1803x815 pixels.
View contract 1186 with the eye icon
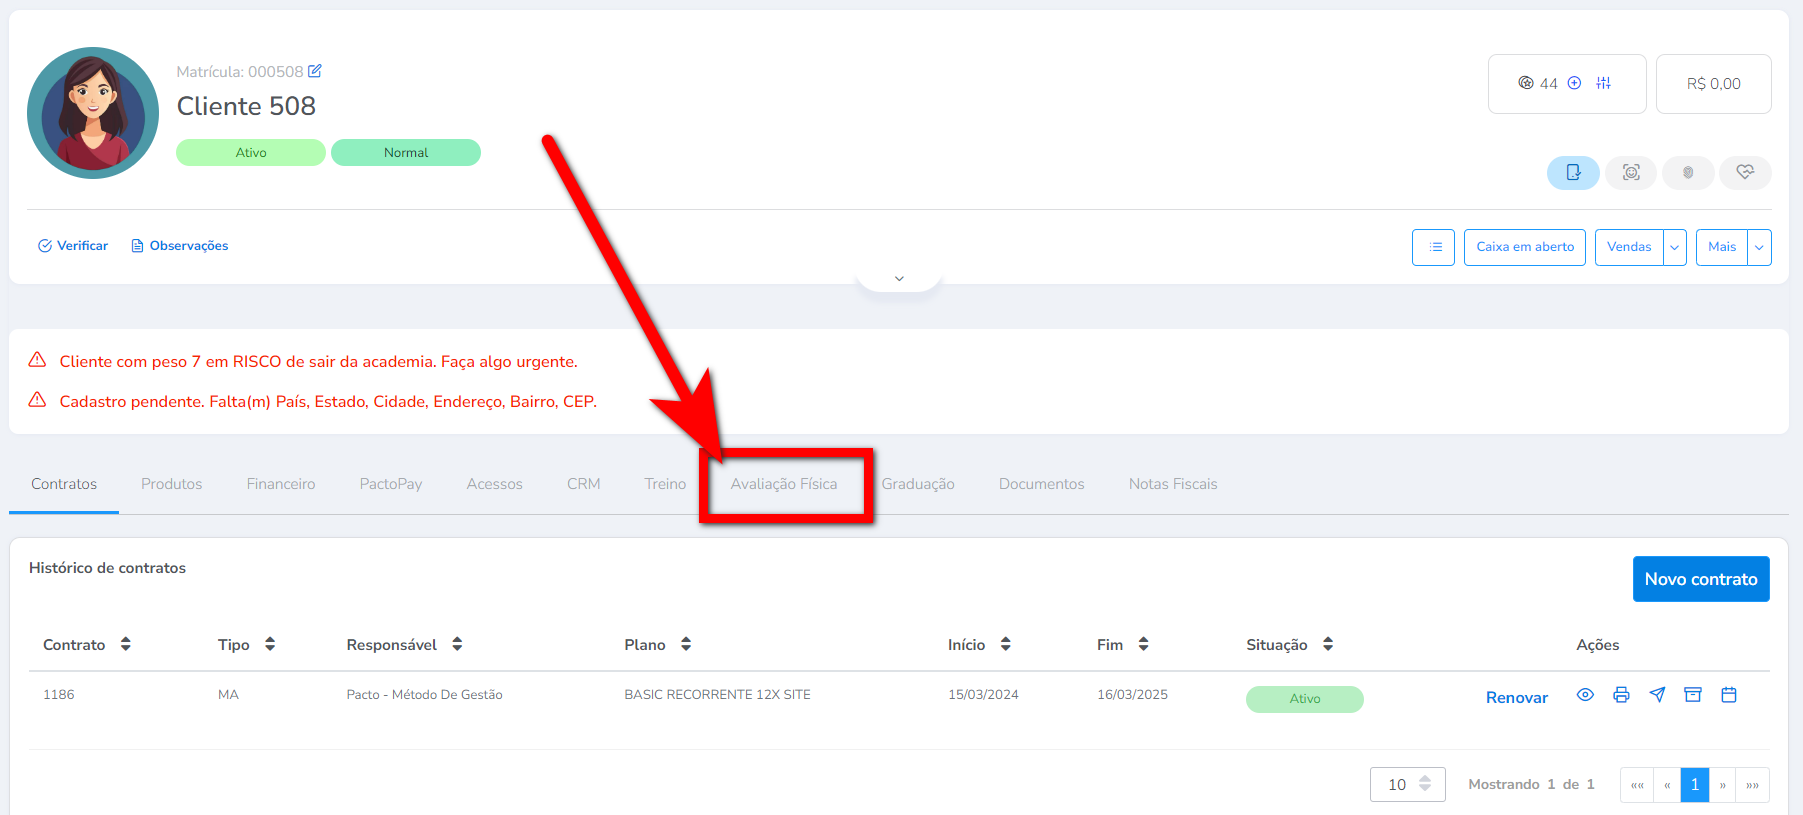click(x=1585, y=695)
